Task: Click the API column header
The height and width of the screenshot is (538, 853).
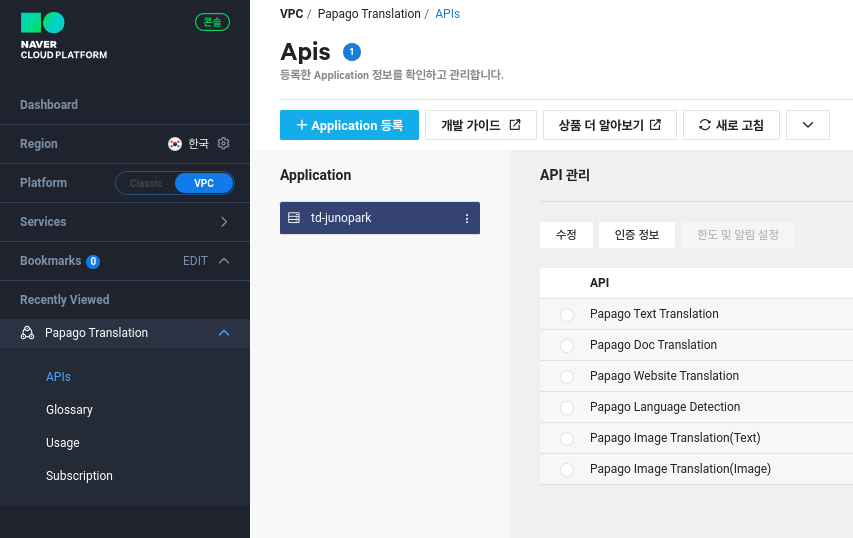Action: pos(599,283)
